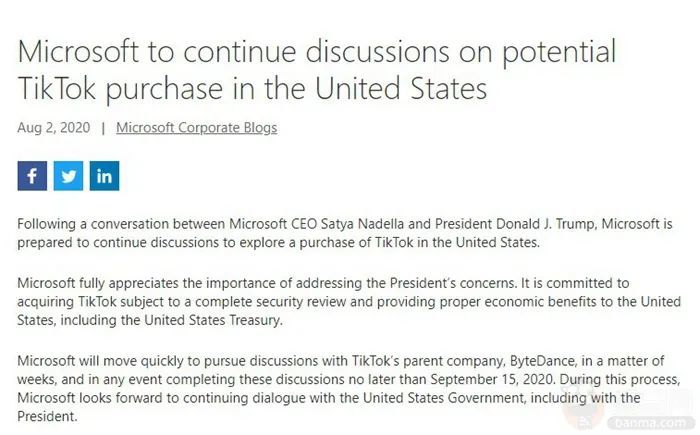Click the separator bar after the date

103,128
